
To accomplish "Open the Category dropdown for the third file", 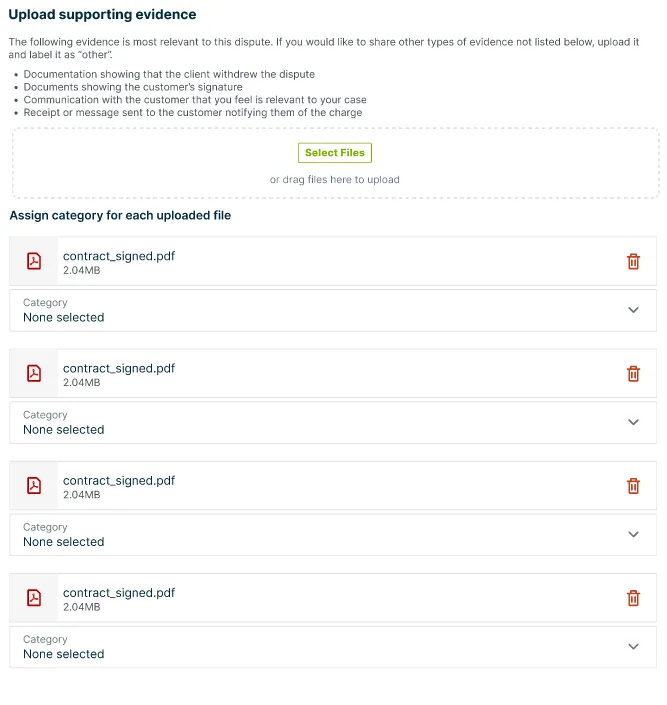I will [x=333, y=535].
